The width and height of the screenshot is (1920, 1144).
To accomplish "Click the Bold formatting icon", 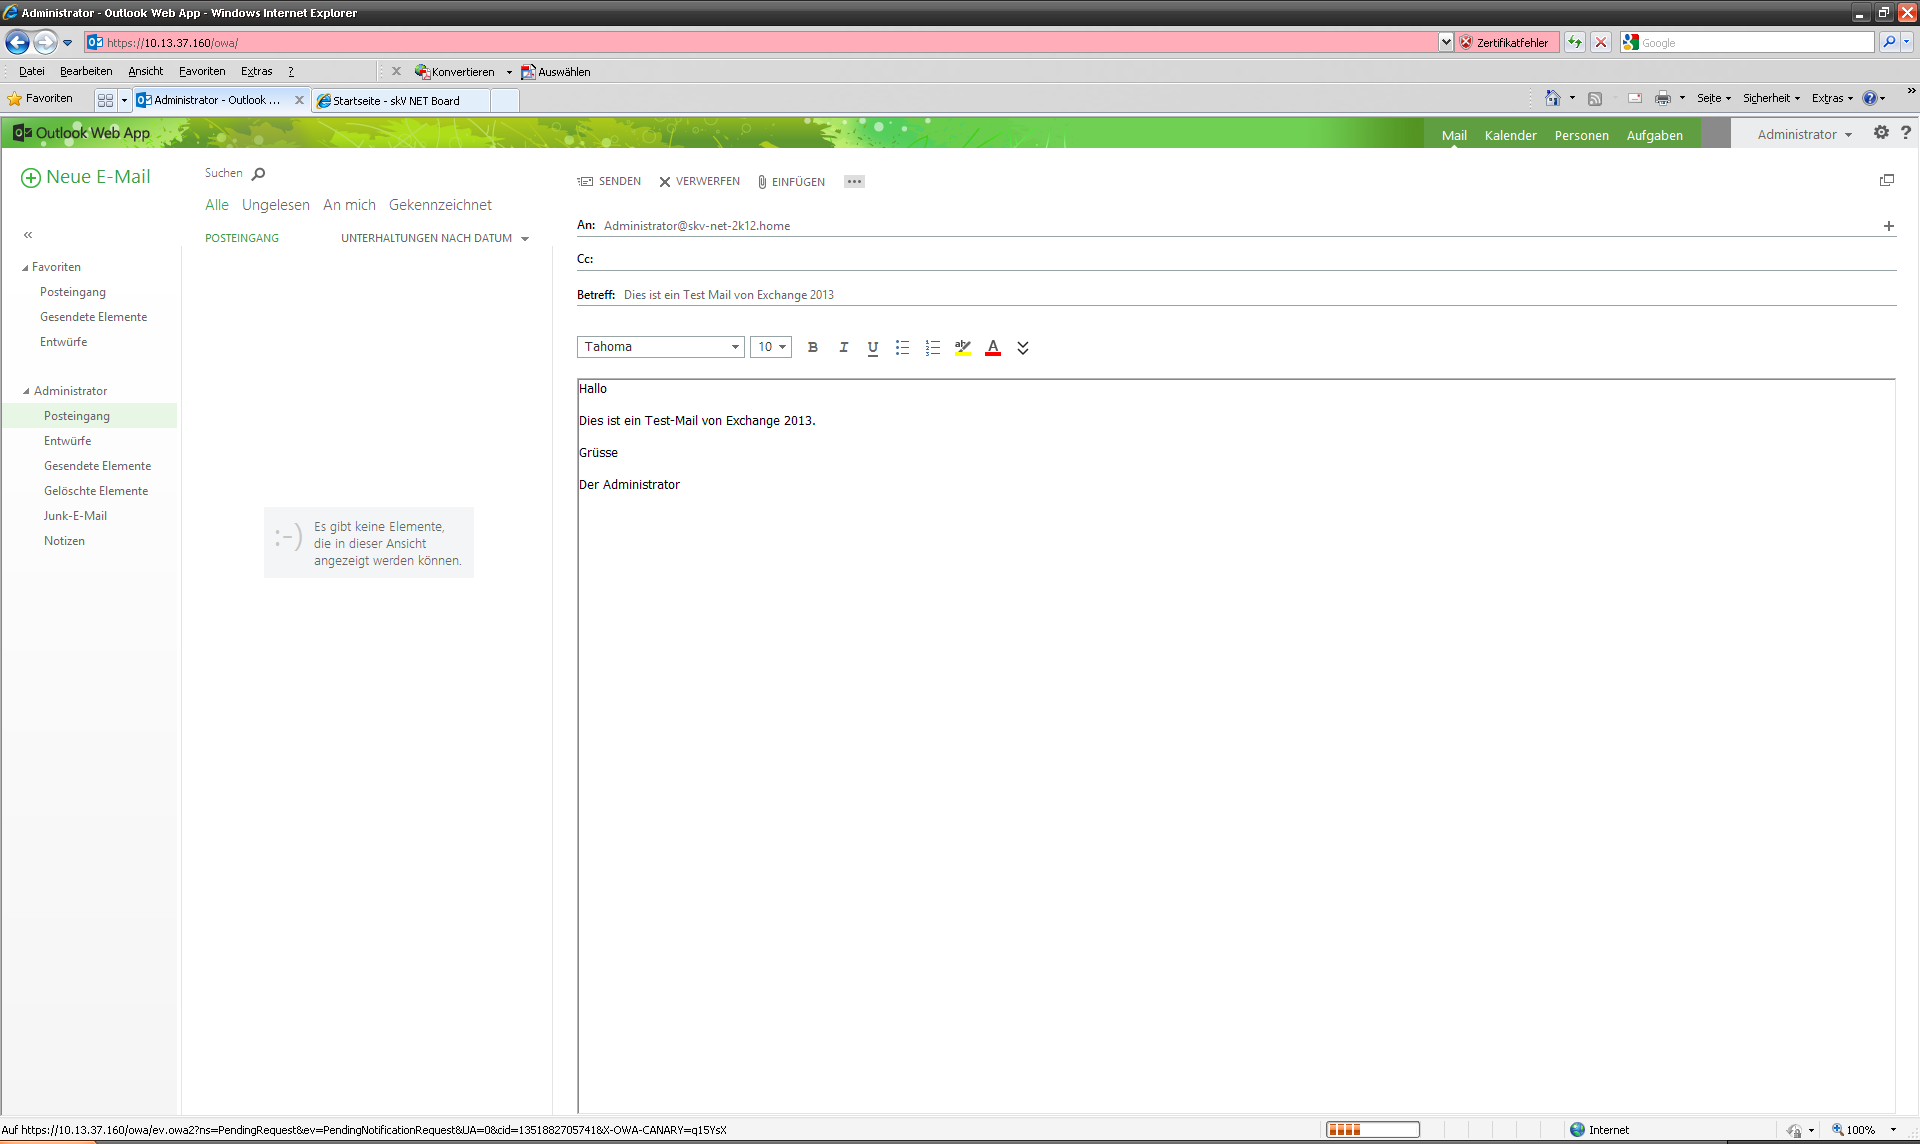I will point(813,347).
